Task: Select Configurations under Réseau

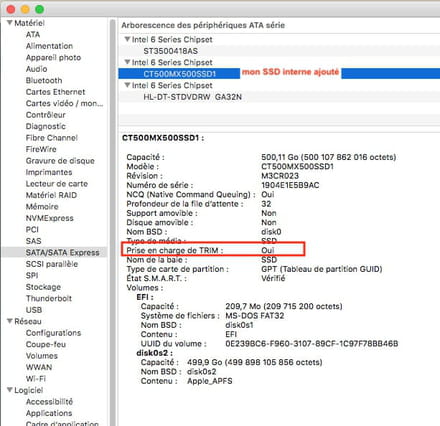Action: click(x=53, y=333)
